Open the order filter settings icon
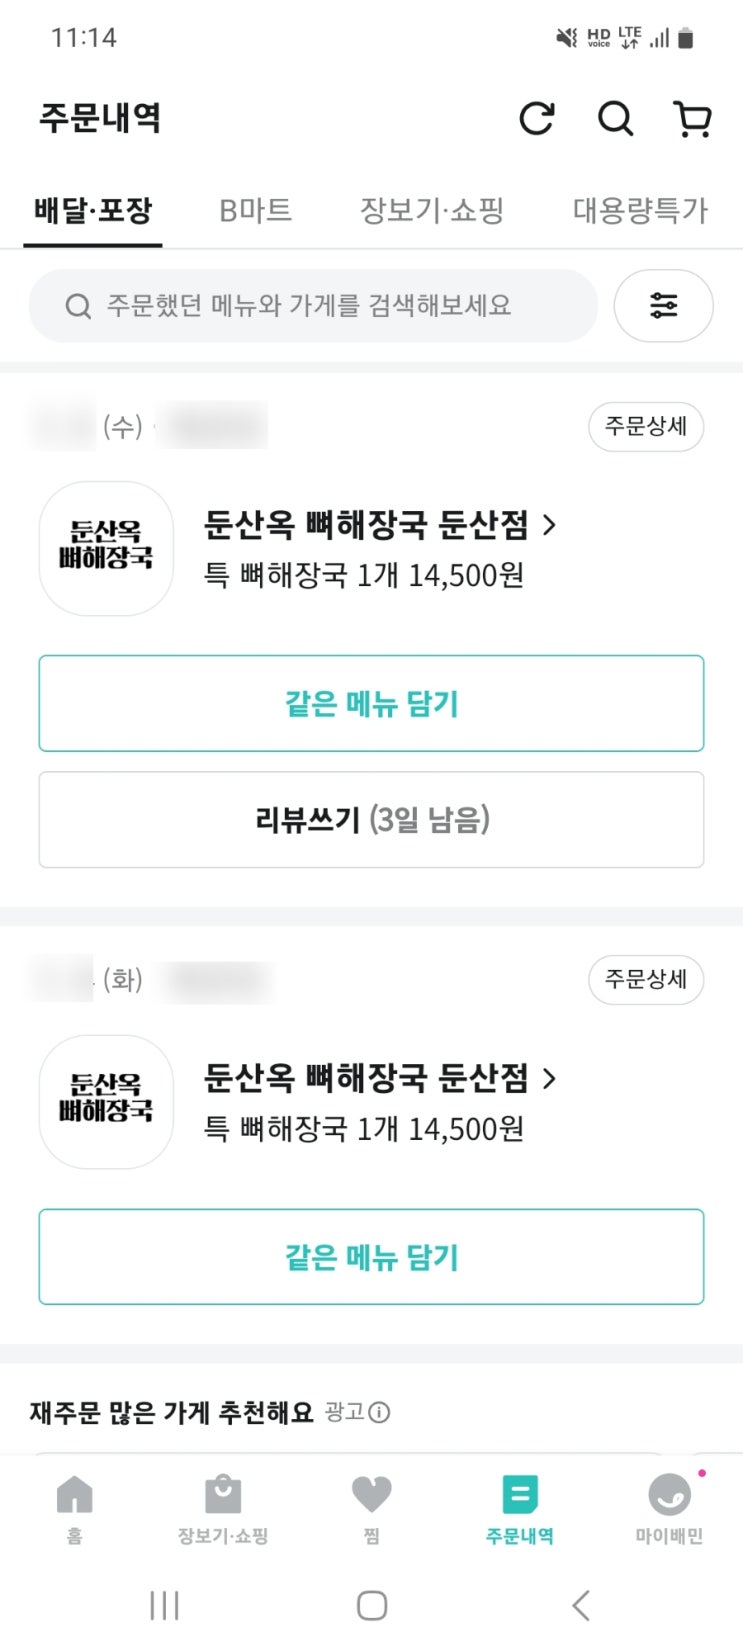743x1651 pixels. point(663,305)
